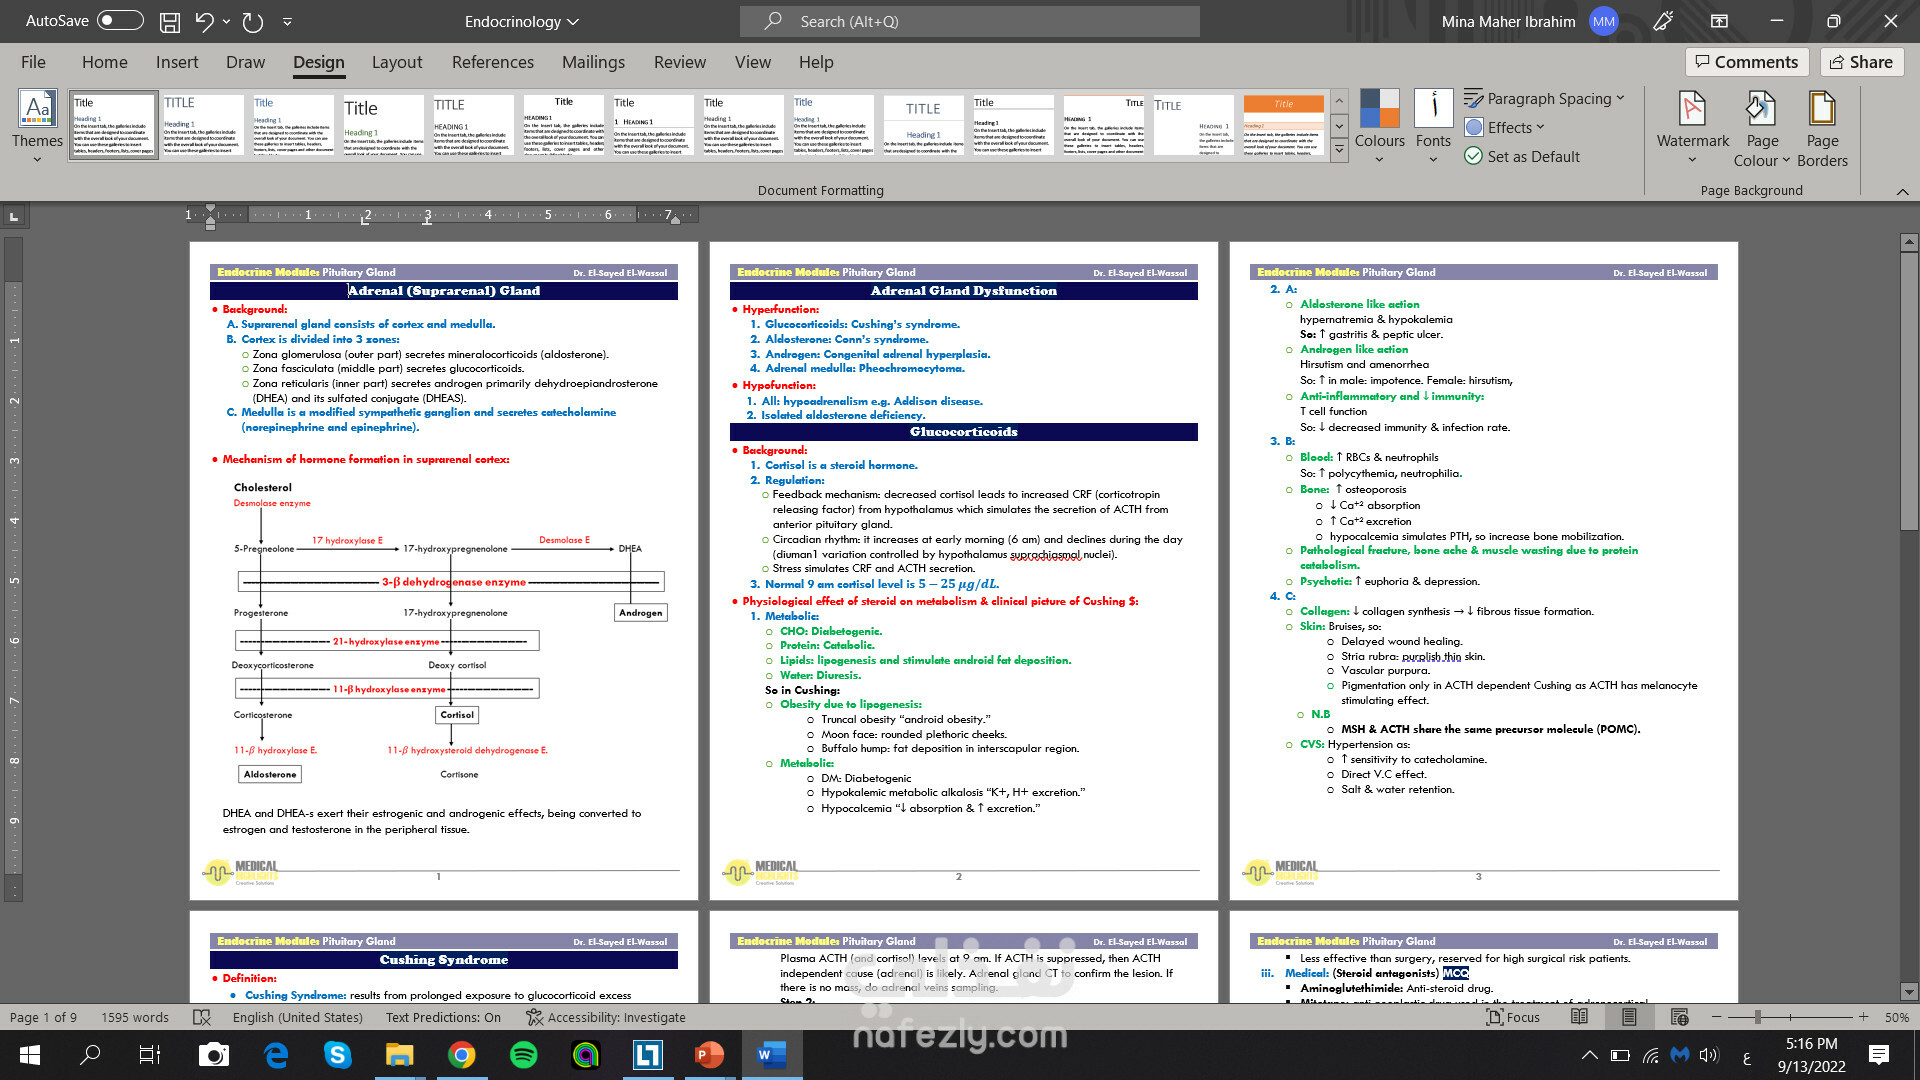1920x1080 pixels.
Task: Enable Focus mode
Action: [x=1513, y=1017]
